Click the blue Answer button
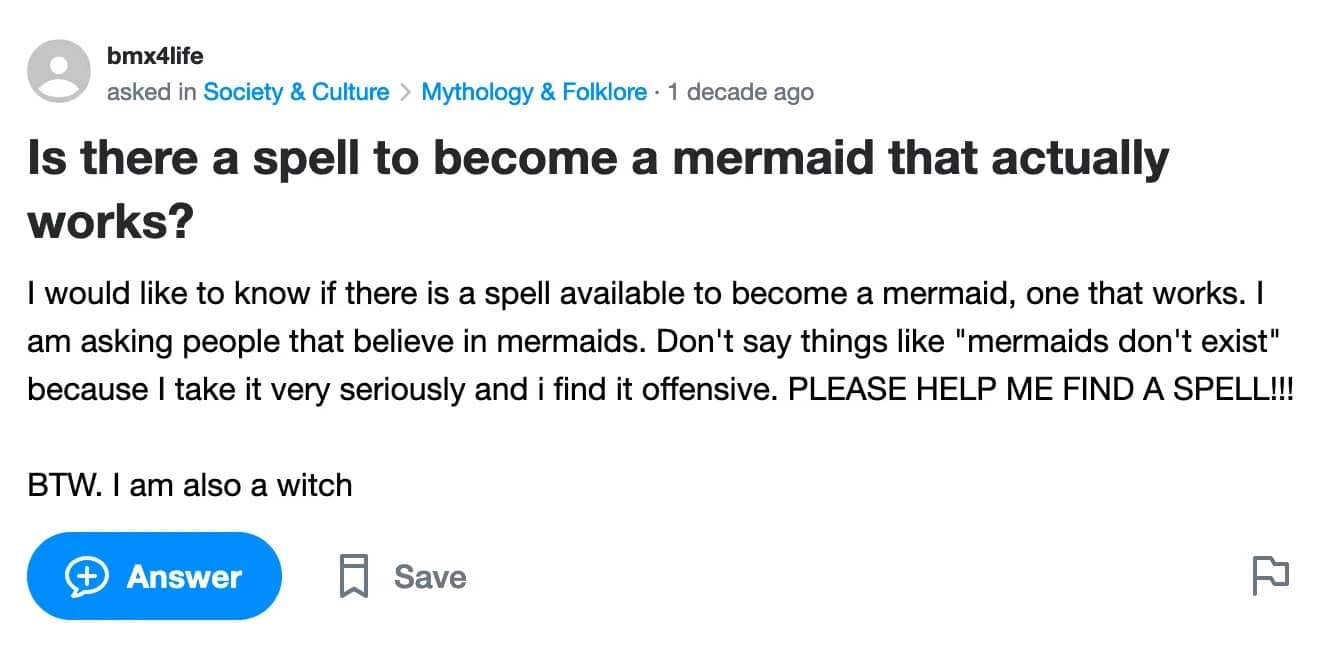 tap(154, 576)
